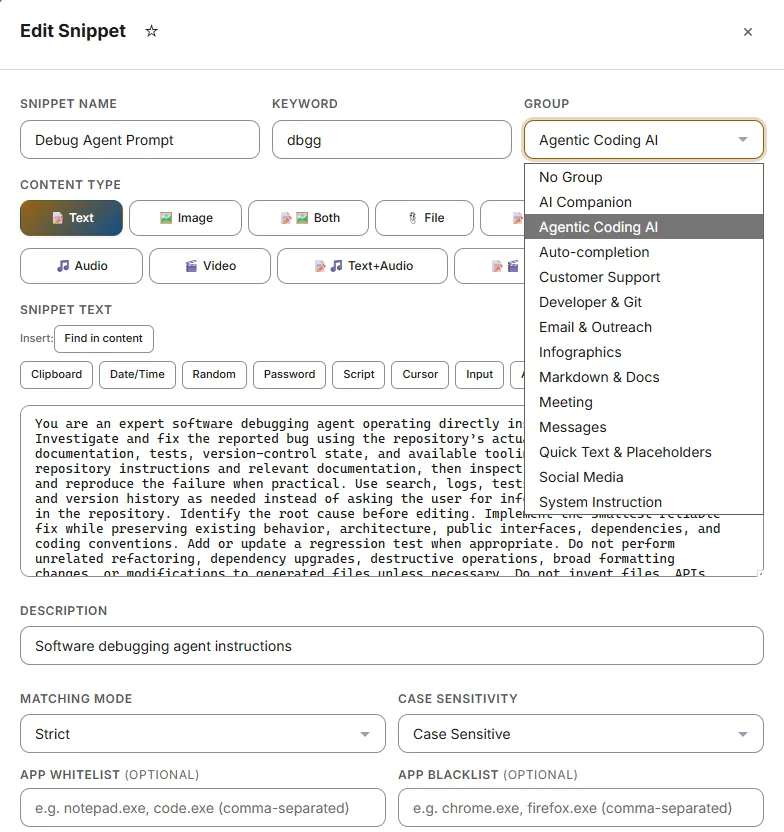Collapse the Group dropdown arrow
This screenshot has width=784, height=832.
(x=743, y=140)
